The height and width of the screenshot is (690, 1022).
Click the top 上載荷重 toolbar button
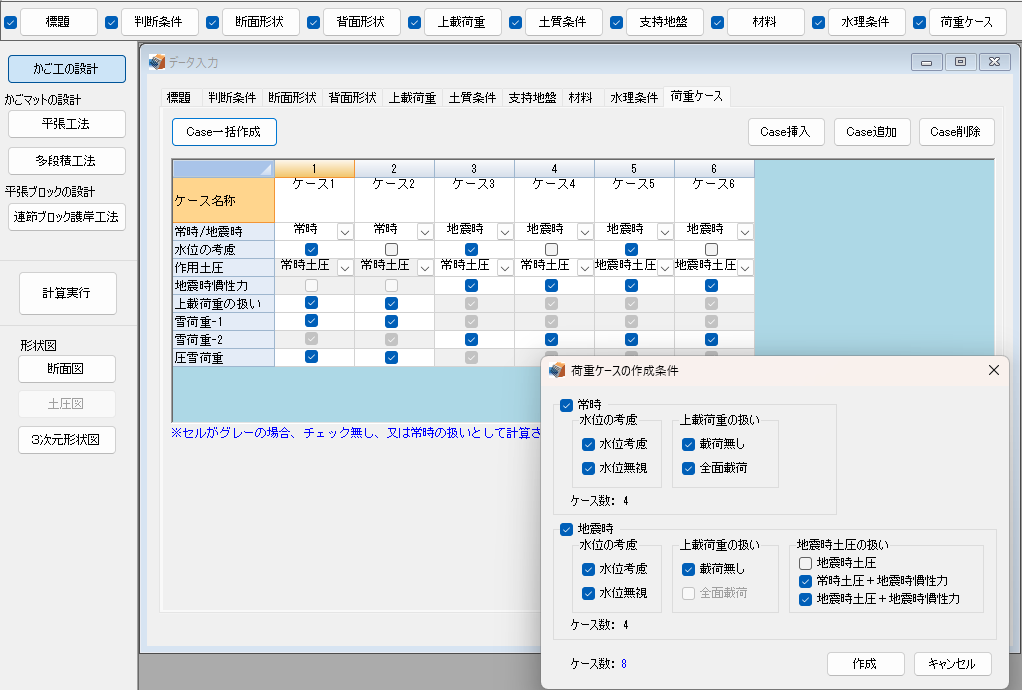[463, 22]
